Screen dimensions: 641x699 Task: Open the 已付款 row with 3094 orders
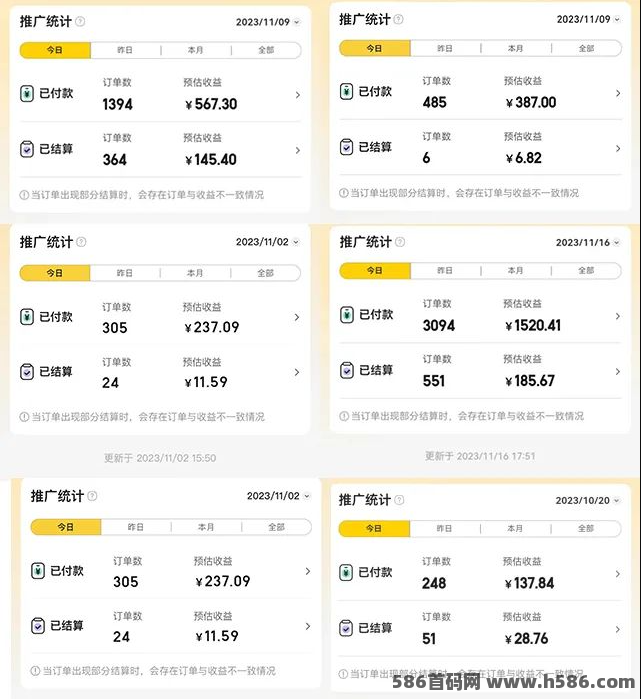481,316
